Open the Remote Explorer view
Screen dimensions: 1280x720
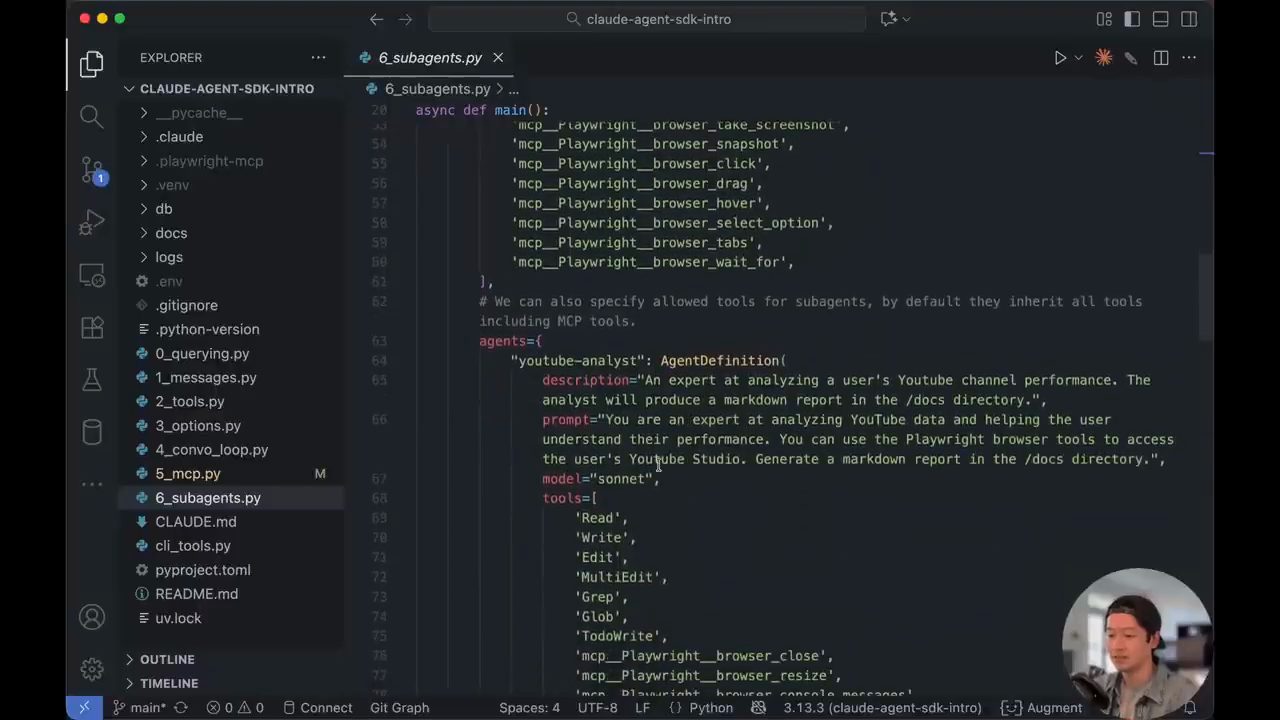pyautogui.click(x=91, y=275)
